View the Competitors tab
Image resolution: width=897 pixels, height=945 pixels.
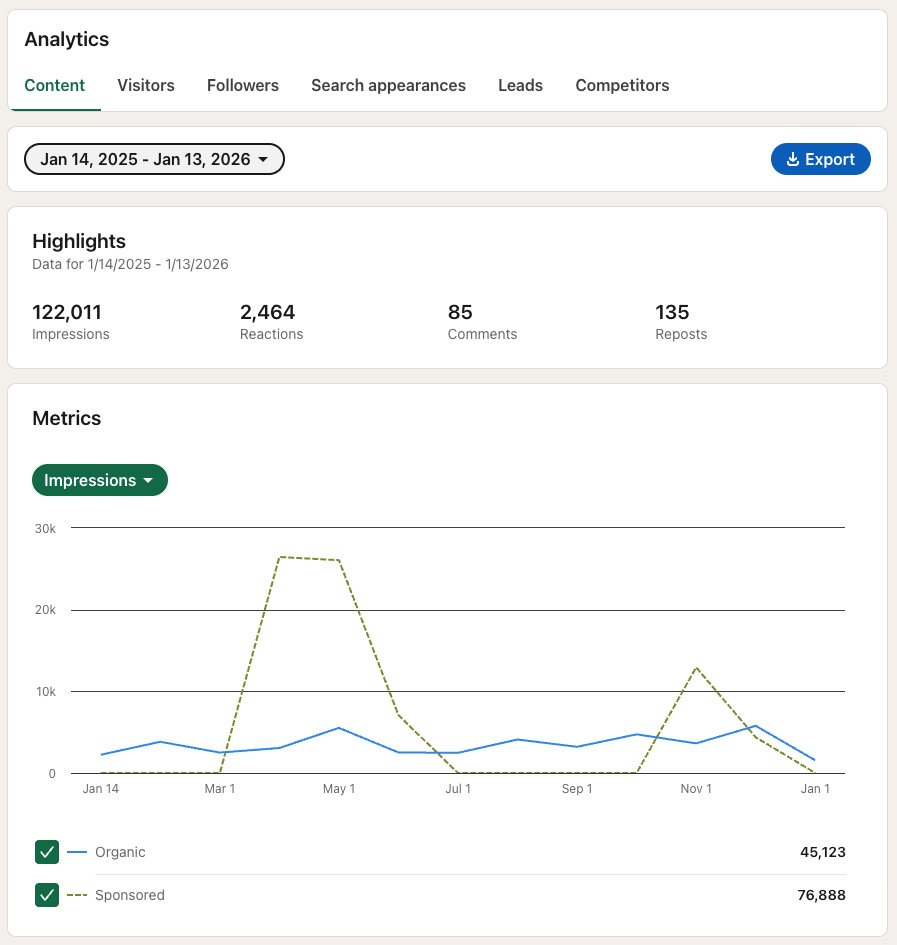click(622, 86)
